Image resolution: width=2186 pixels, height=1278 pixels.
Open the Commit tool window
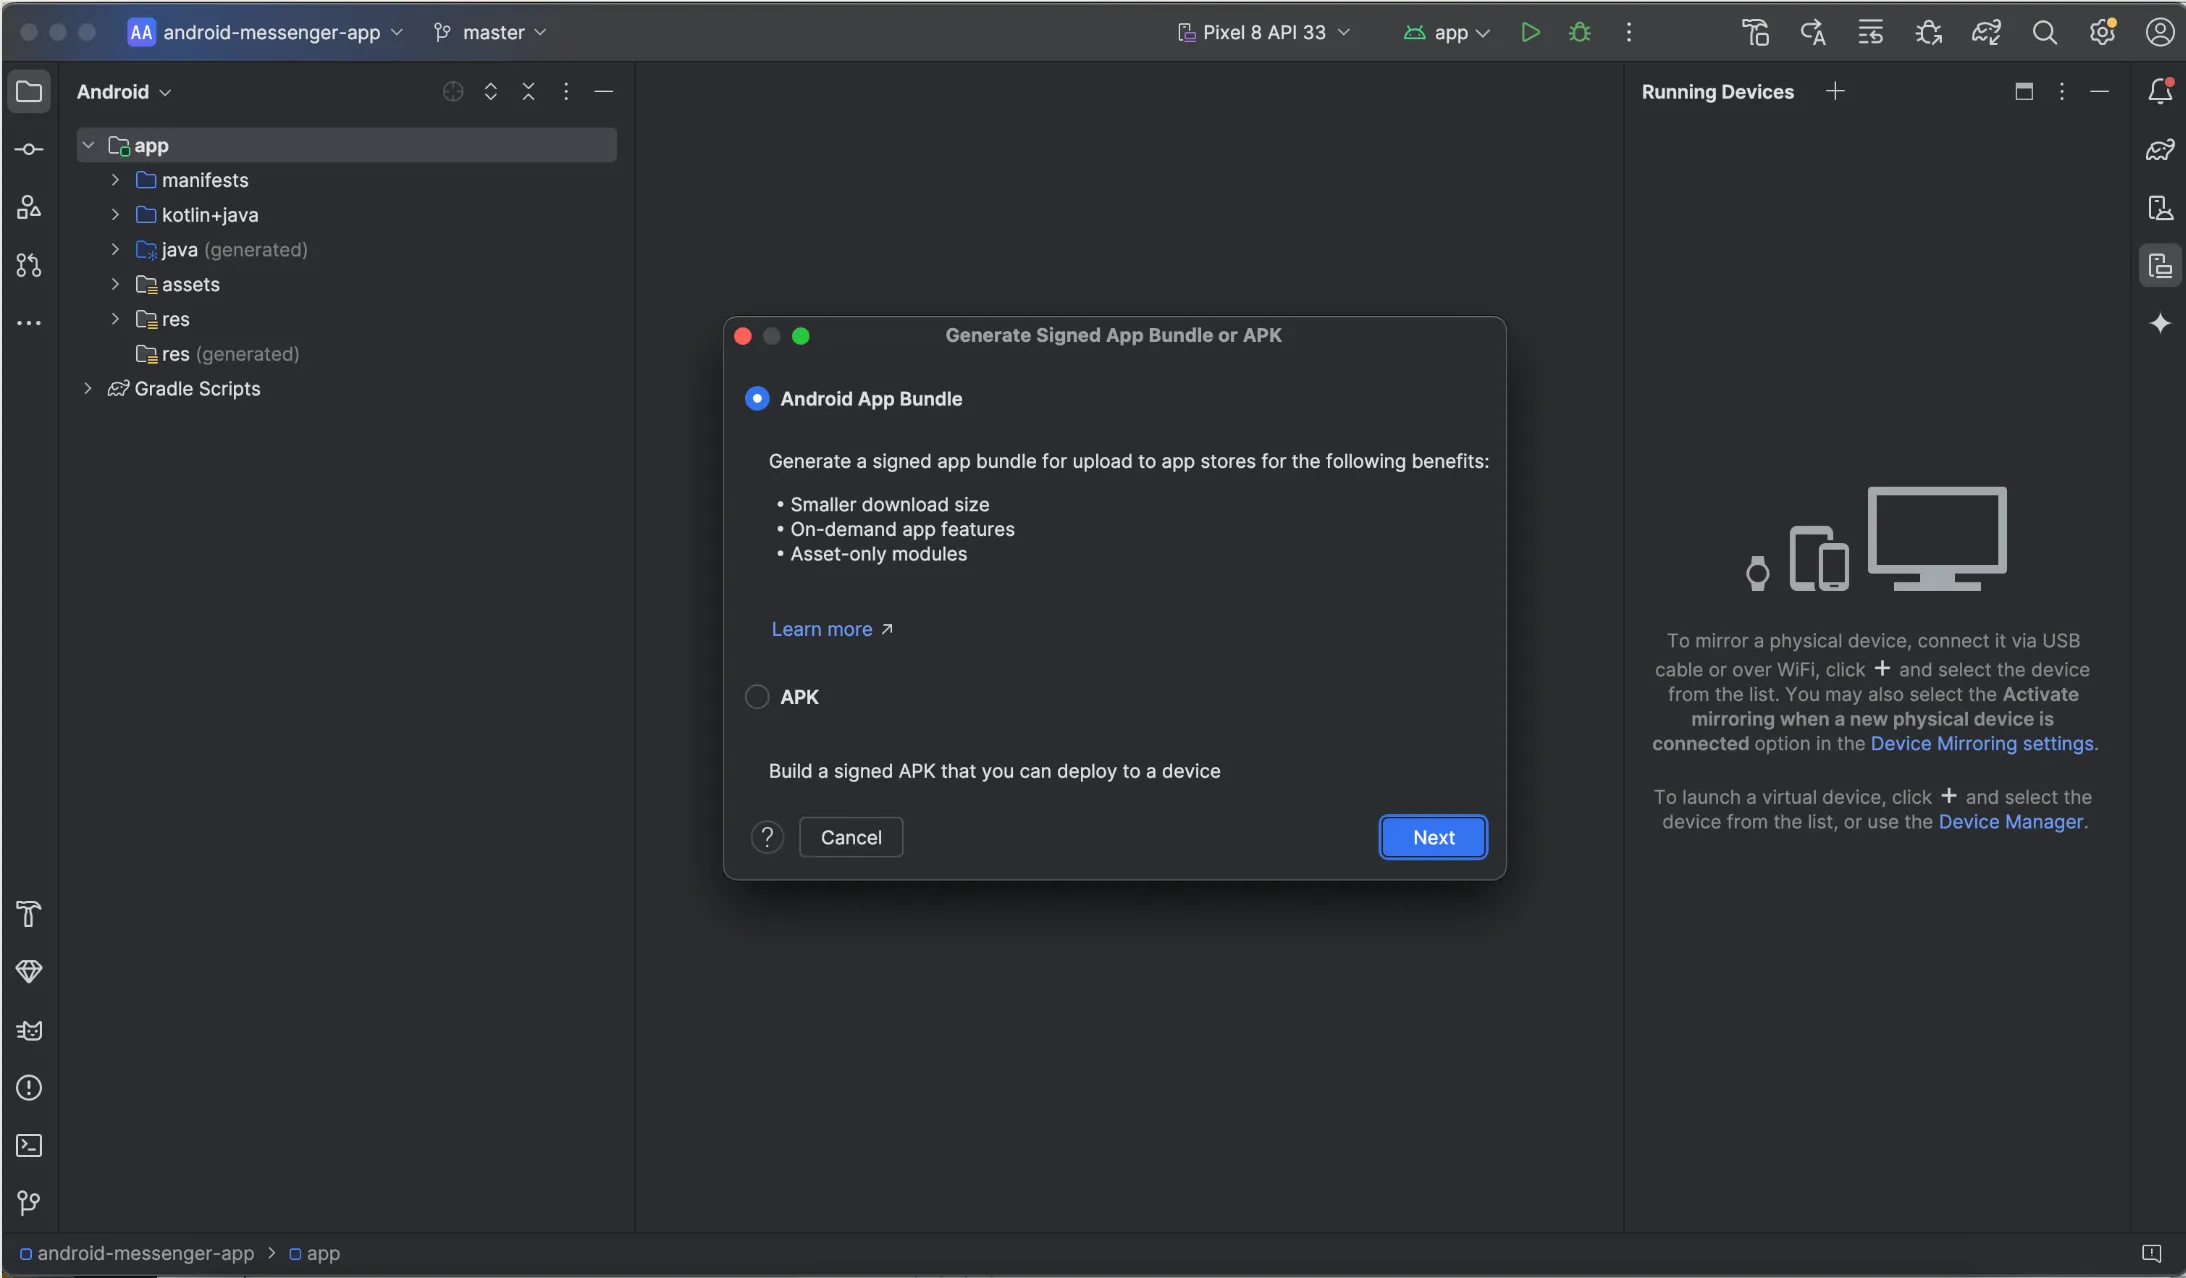29,149
